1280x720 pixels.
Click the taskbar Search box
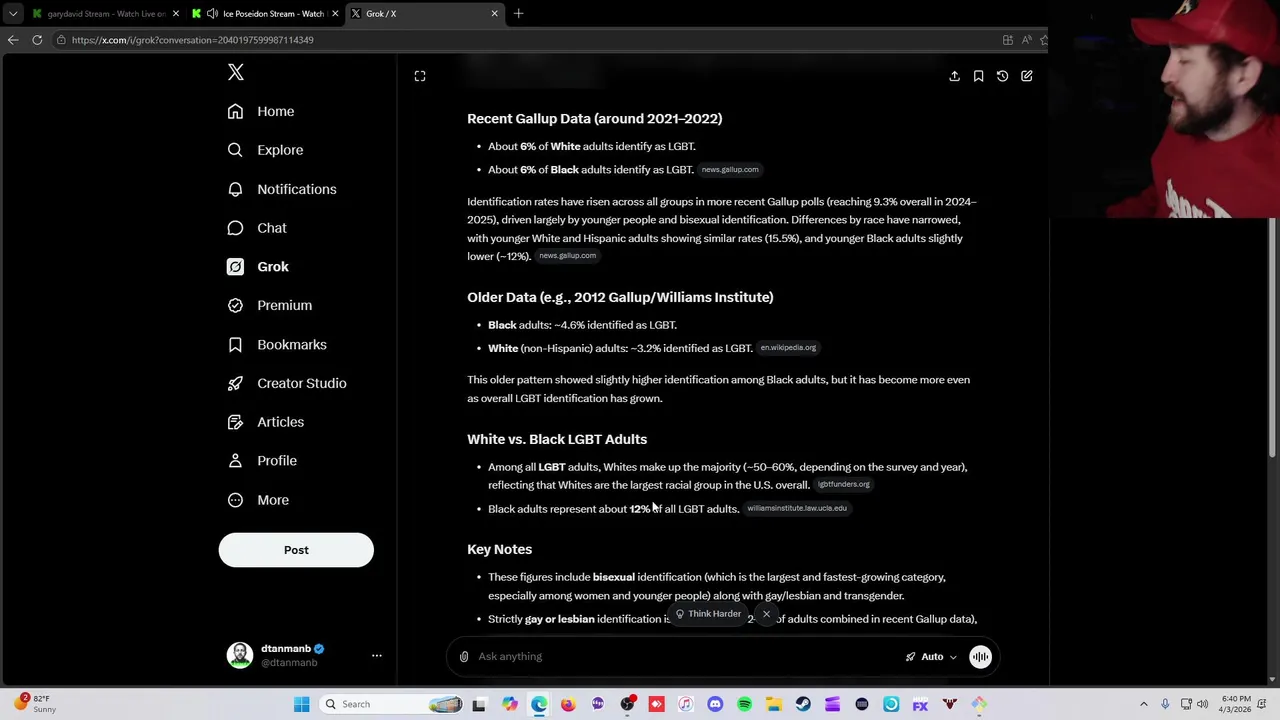393,704
